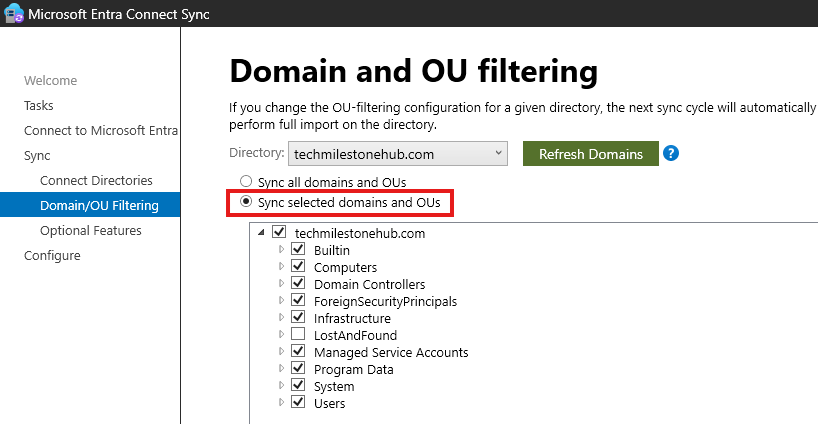Select the Managed Service Accounts label
Viewport: 818px width, 424px height.
click(x=391, y=352)
